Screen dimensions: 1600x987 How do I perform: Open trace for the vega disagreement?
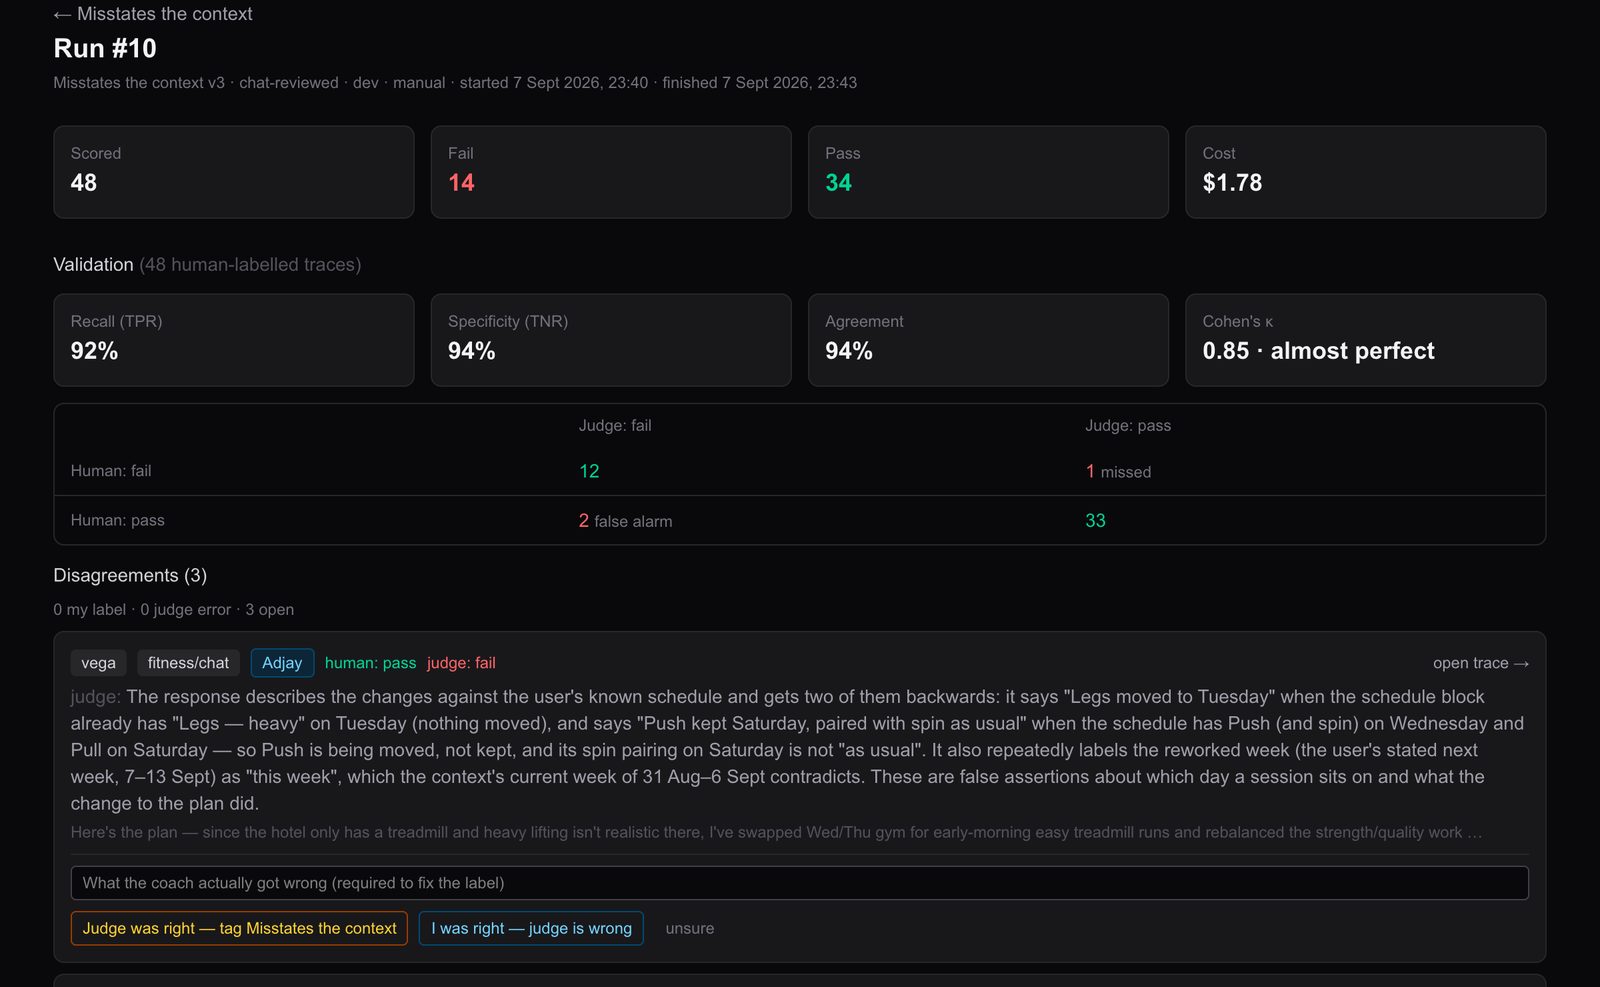click(1480, 663)
